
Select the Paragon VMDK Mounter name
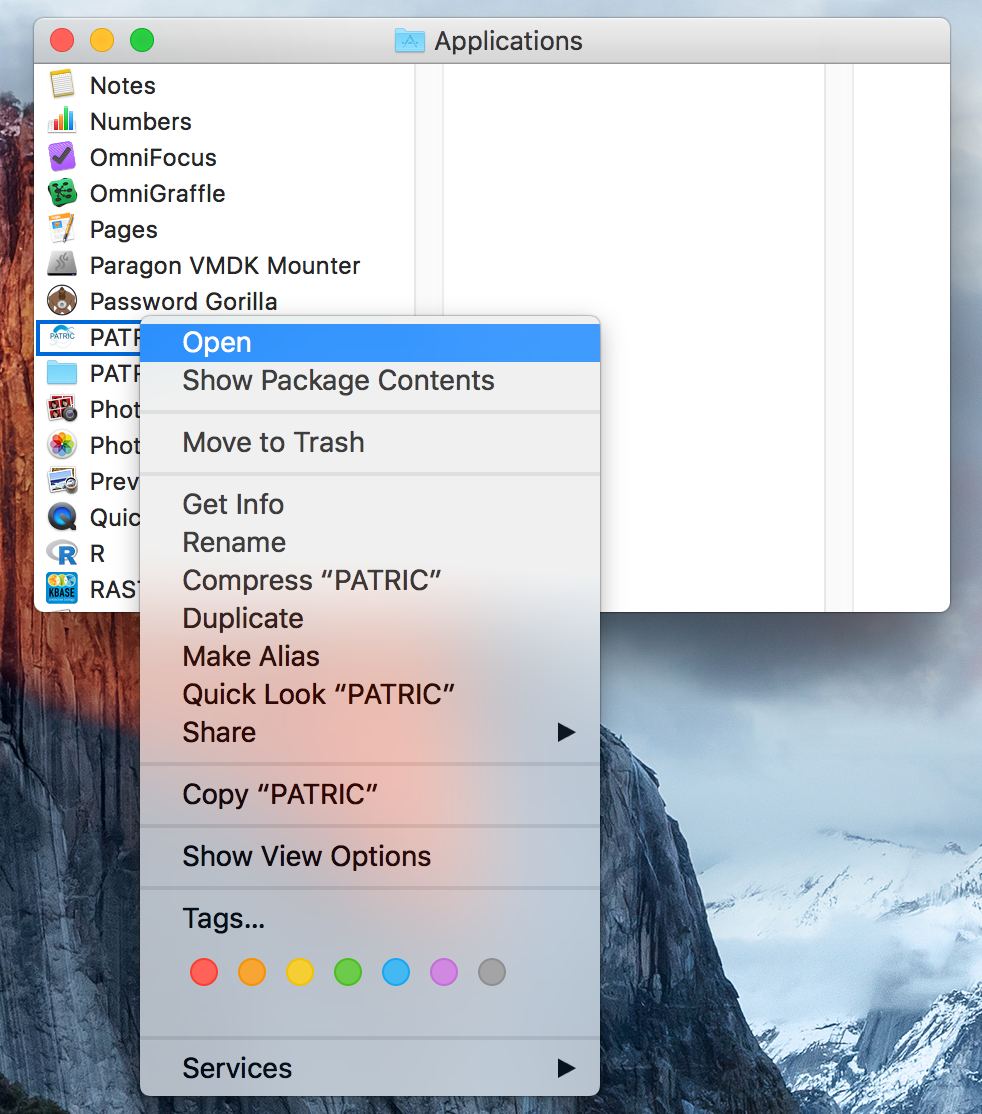225,266
